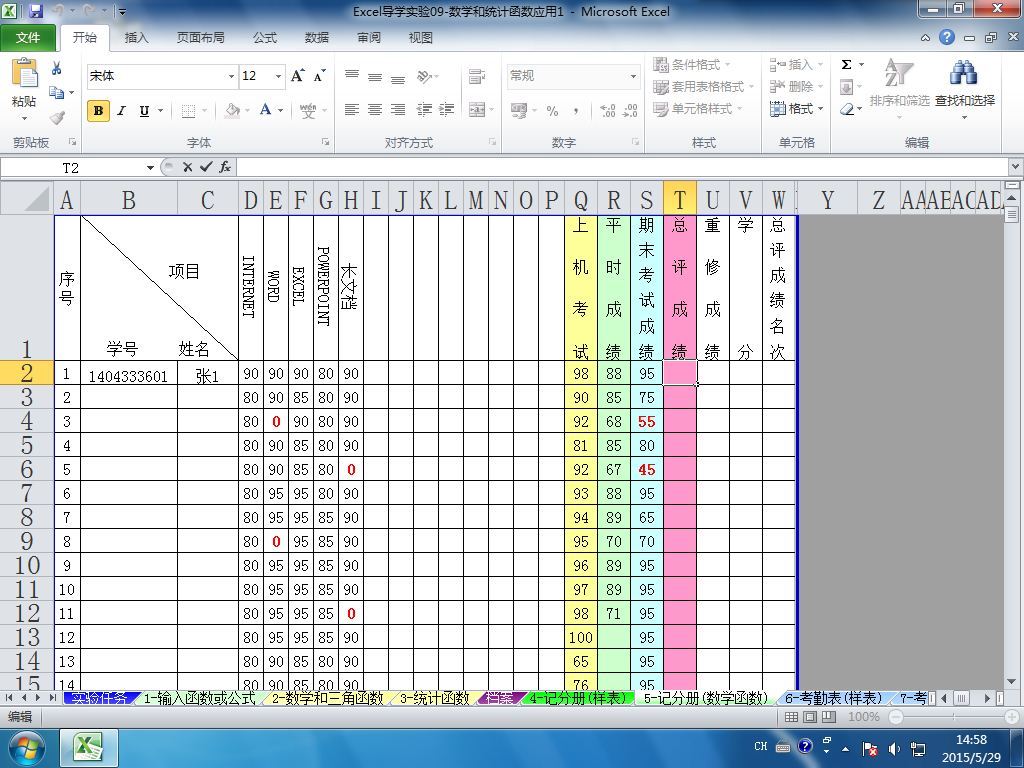Click the wrap text icon
1024x768 pixels.
[477, 76]
